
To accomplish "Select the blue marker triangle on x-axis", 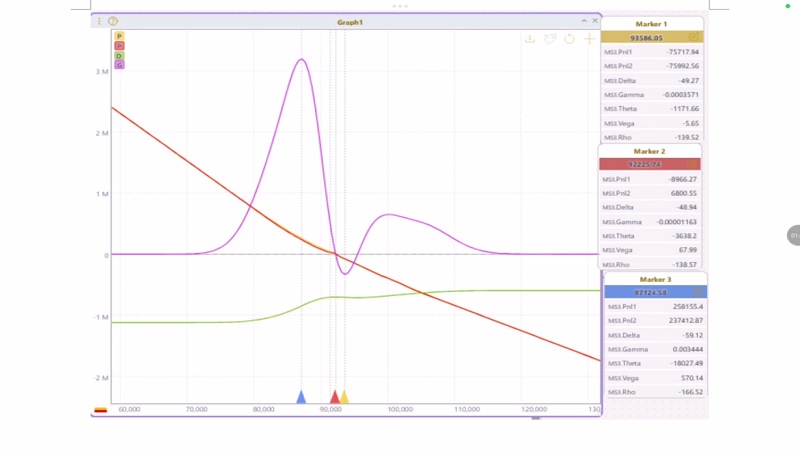I will [x=301, y=397].
